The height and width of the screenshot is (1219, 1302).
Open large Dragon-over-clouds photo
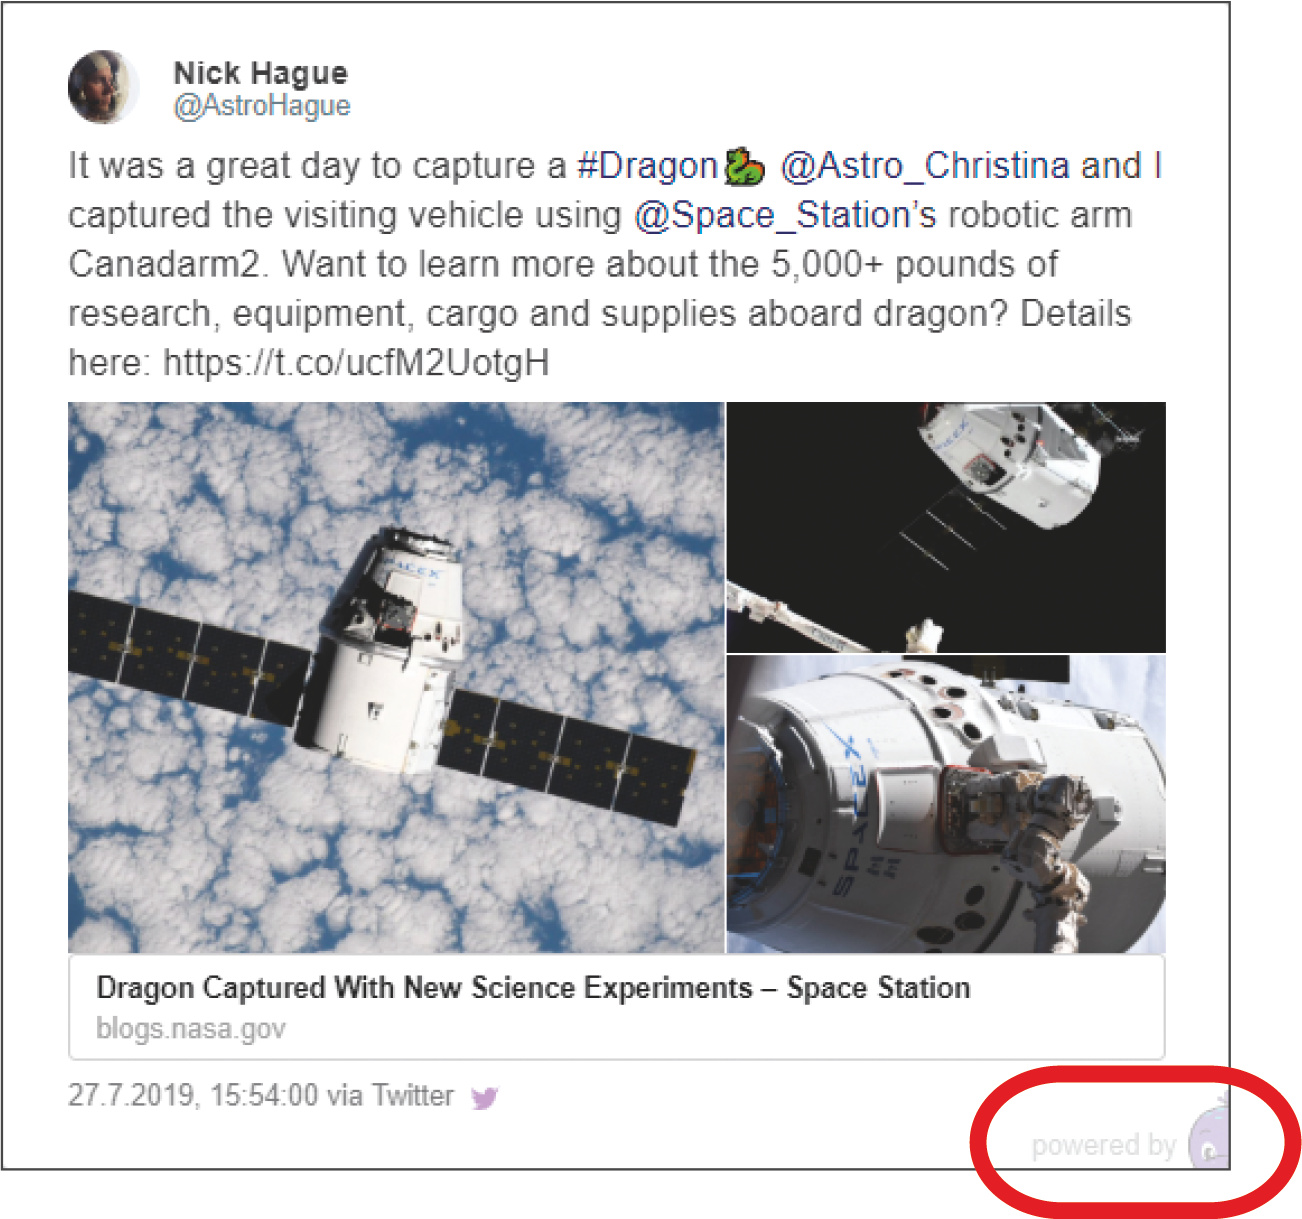395,677
